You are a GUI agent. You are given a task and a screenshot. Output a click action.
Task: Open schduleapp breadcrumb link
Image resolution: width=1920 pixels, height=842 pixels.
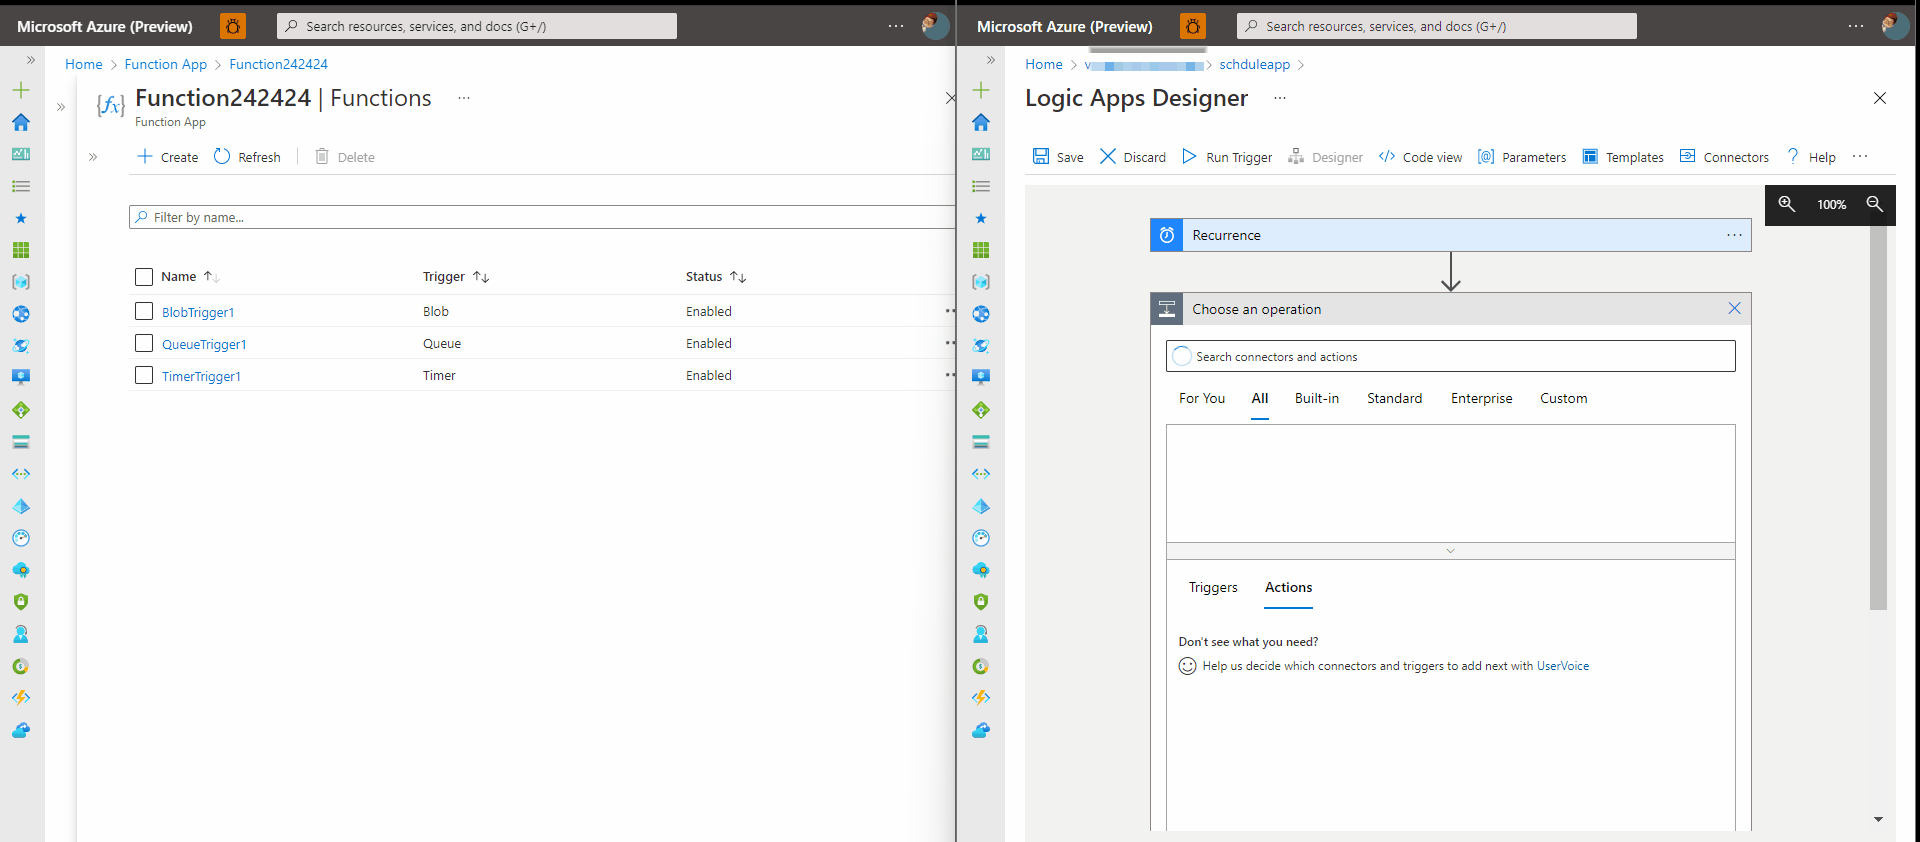pos(1255,64)
